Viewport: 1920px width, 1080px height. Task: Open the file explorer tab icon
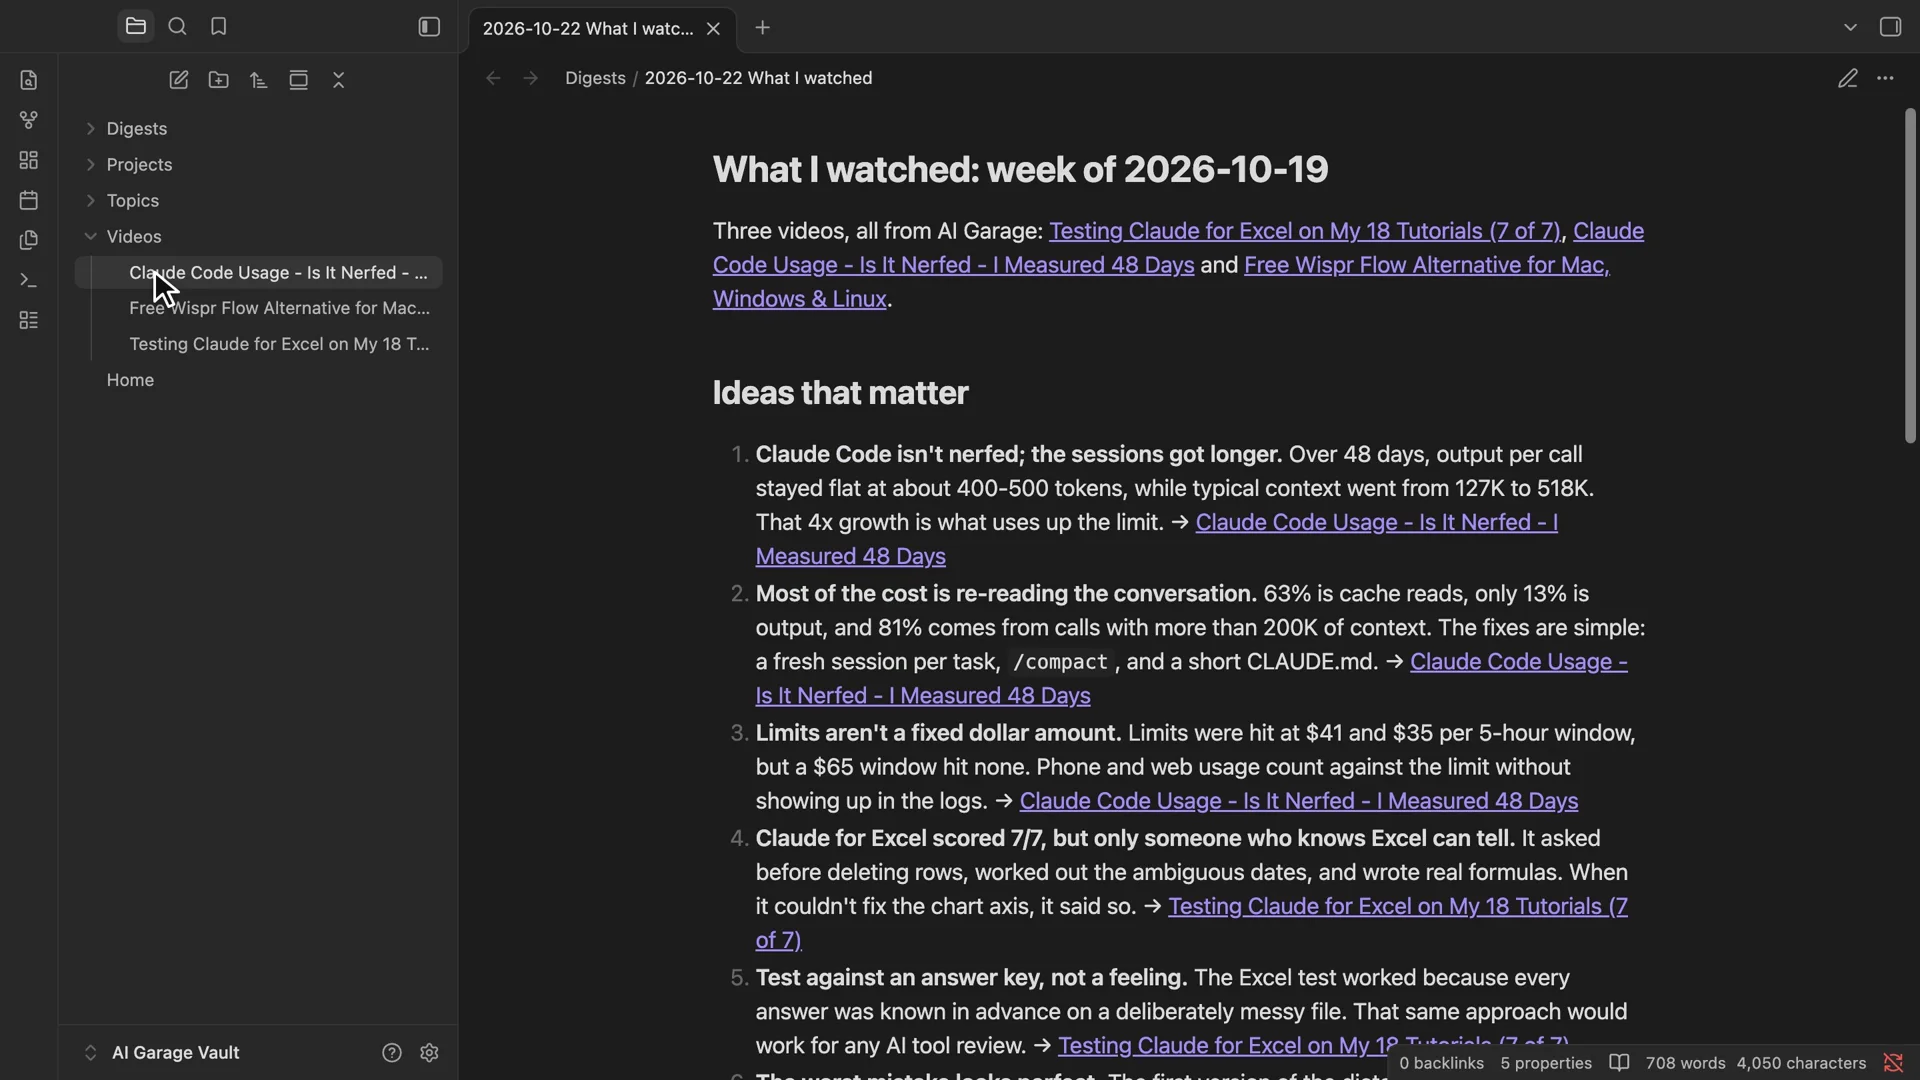click(136, 27)
